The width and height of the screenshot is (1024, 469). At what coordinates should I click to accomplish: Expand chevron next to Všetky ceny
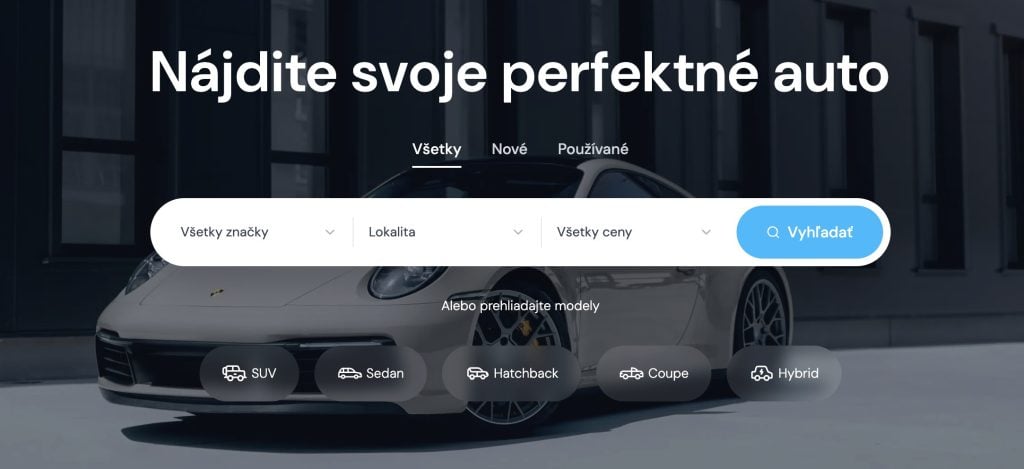pos(706,233)
